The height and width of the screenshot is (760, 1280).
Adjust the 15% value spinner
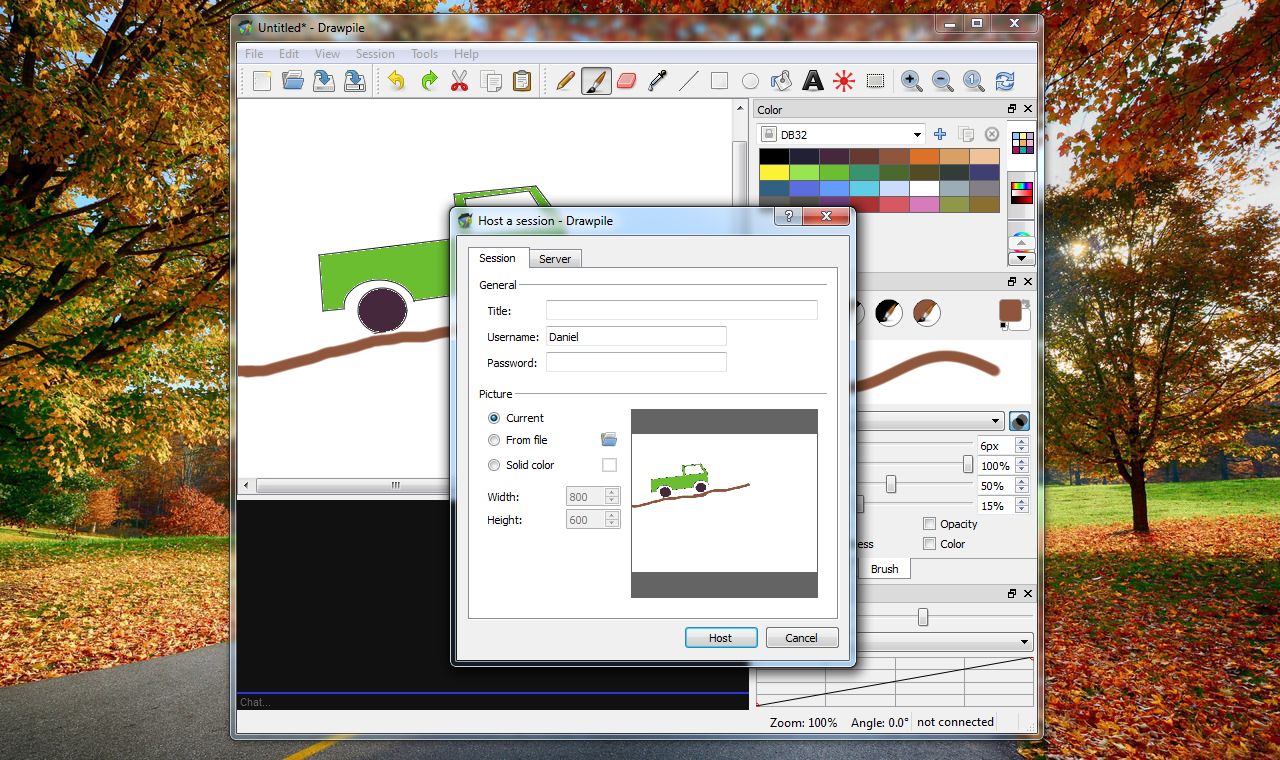[1002, 506]
